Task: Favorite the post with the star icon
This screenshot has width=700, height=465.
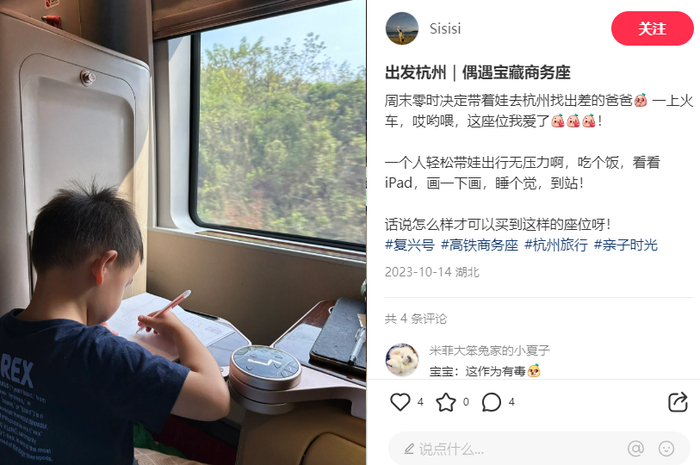Action: [446, 402]
